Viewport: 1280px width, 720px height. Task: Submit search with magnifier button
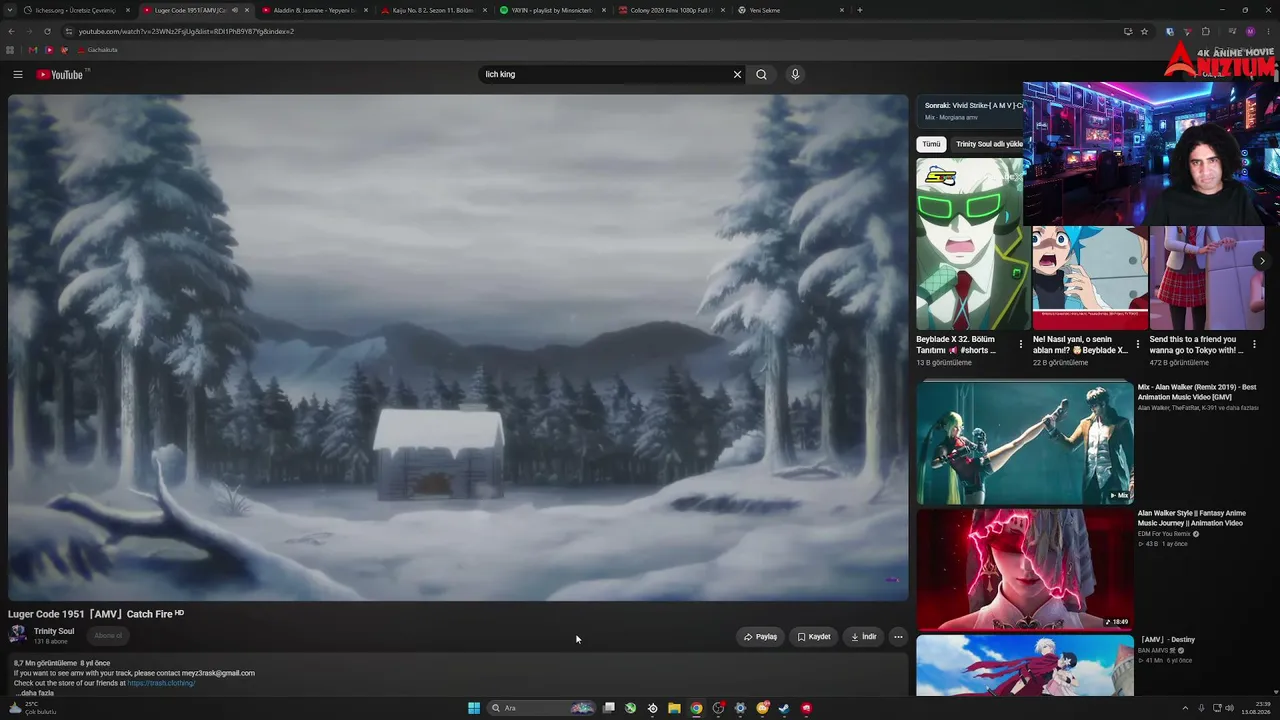[x=761, y=74]
